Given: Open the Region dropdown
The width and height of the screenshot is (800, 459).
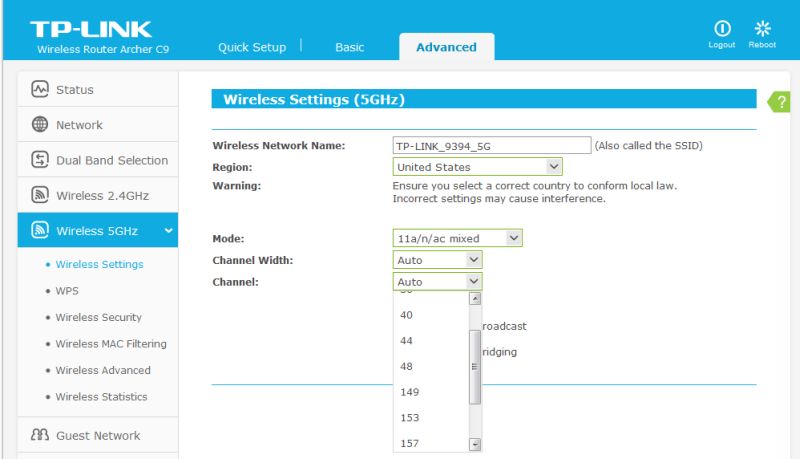Looking at the screenshot, I should pos(478,167).
